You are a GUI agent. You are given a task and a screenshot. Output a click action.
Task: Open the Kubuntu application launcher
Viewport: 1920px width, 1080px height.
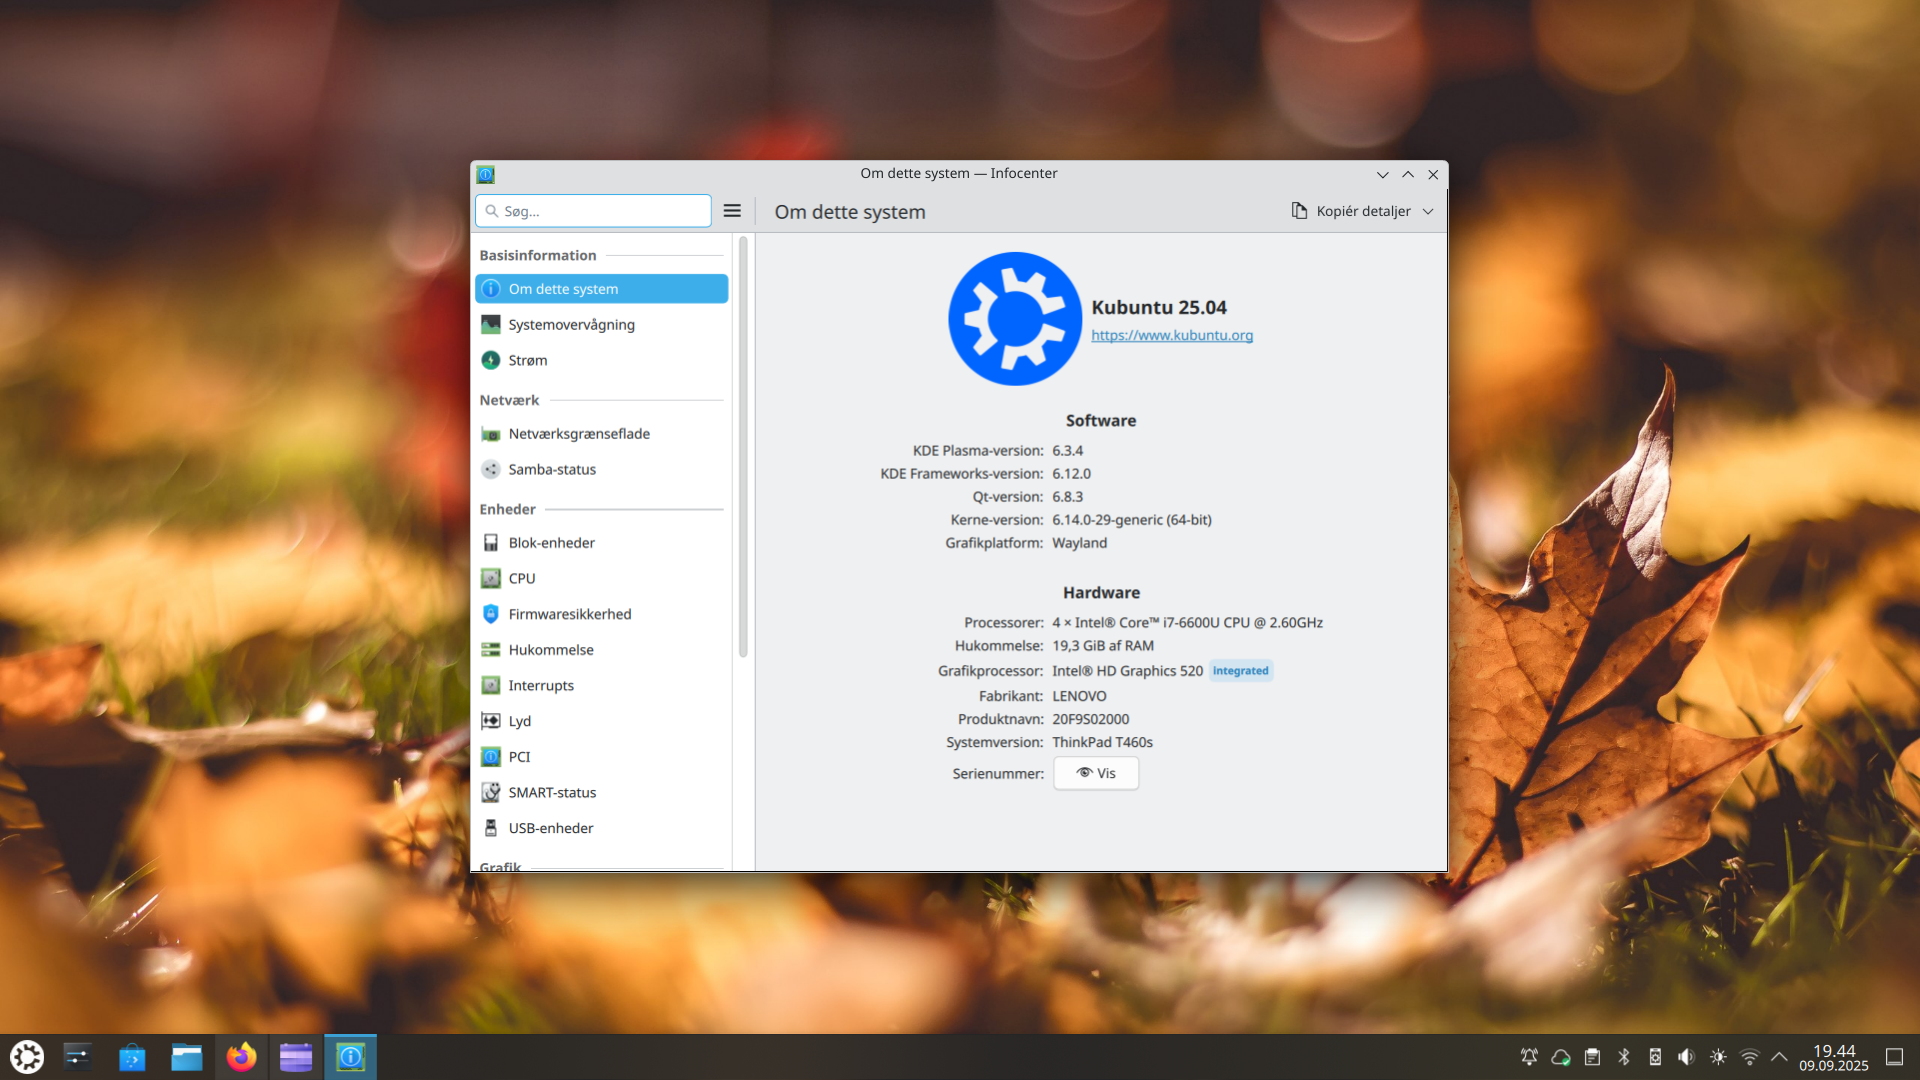coord(27,1057)
